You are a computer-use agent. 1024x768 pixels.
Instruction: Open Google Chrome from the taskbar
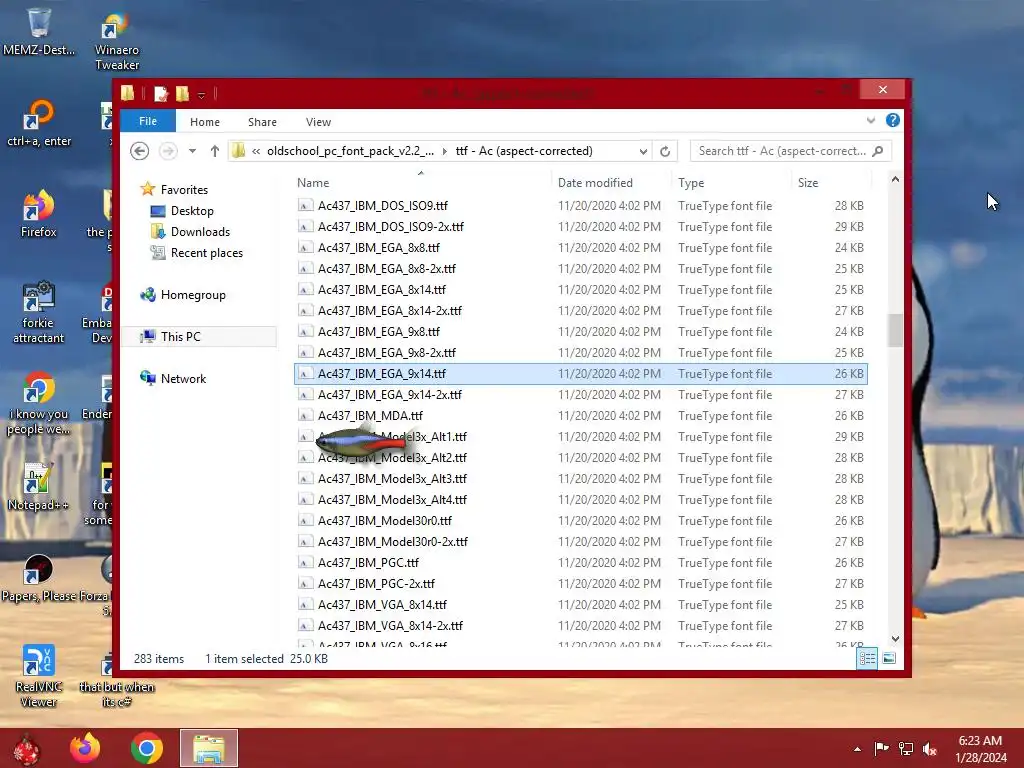coord(146,748)
